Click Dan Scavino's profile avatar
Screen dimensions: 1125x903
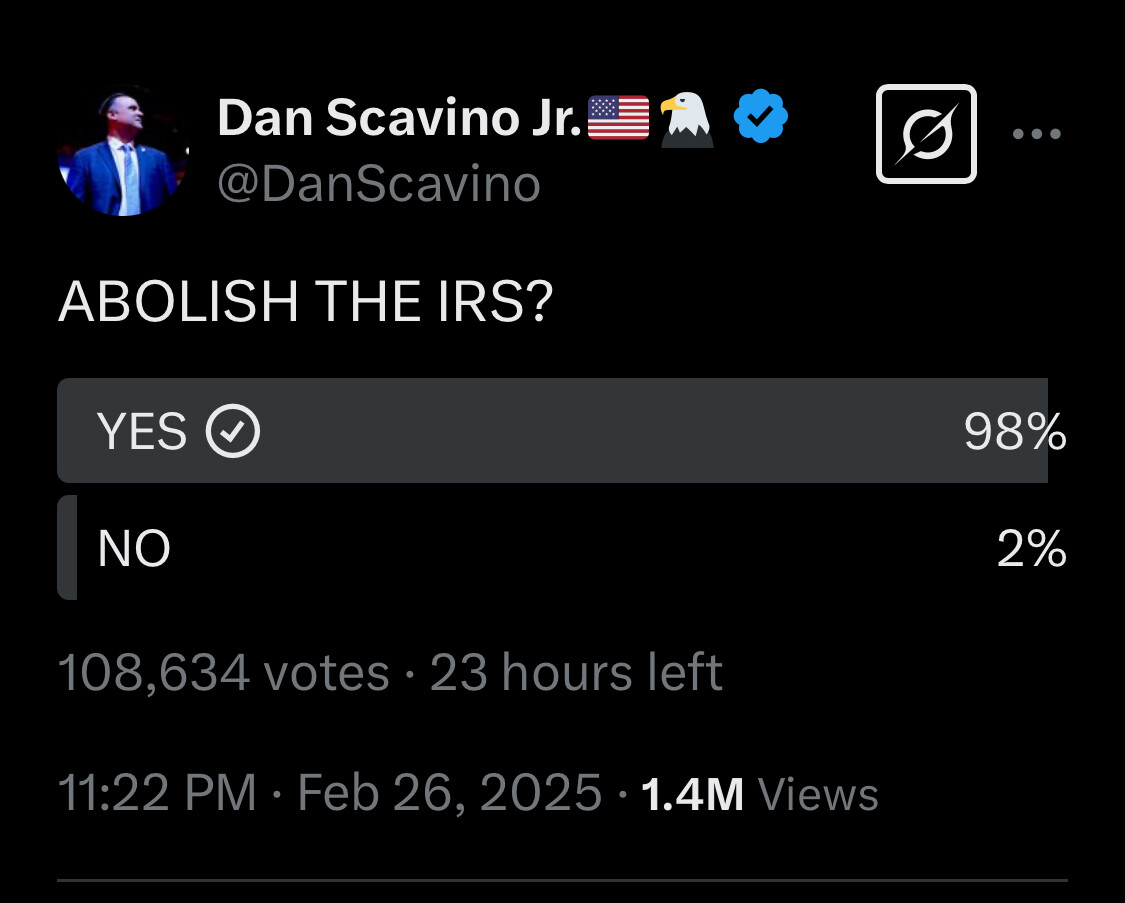[x=123, y=151]
